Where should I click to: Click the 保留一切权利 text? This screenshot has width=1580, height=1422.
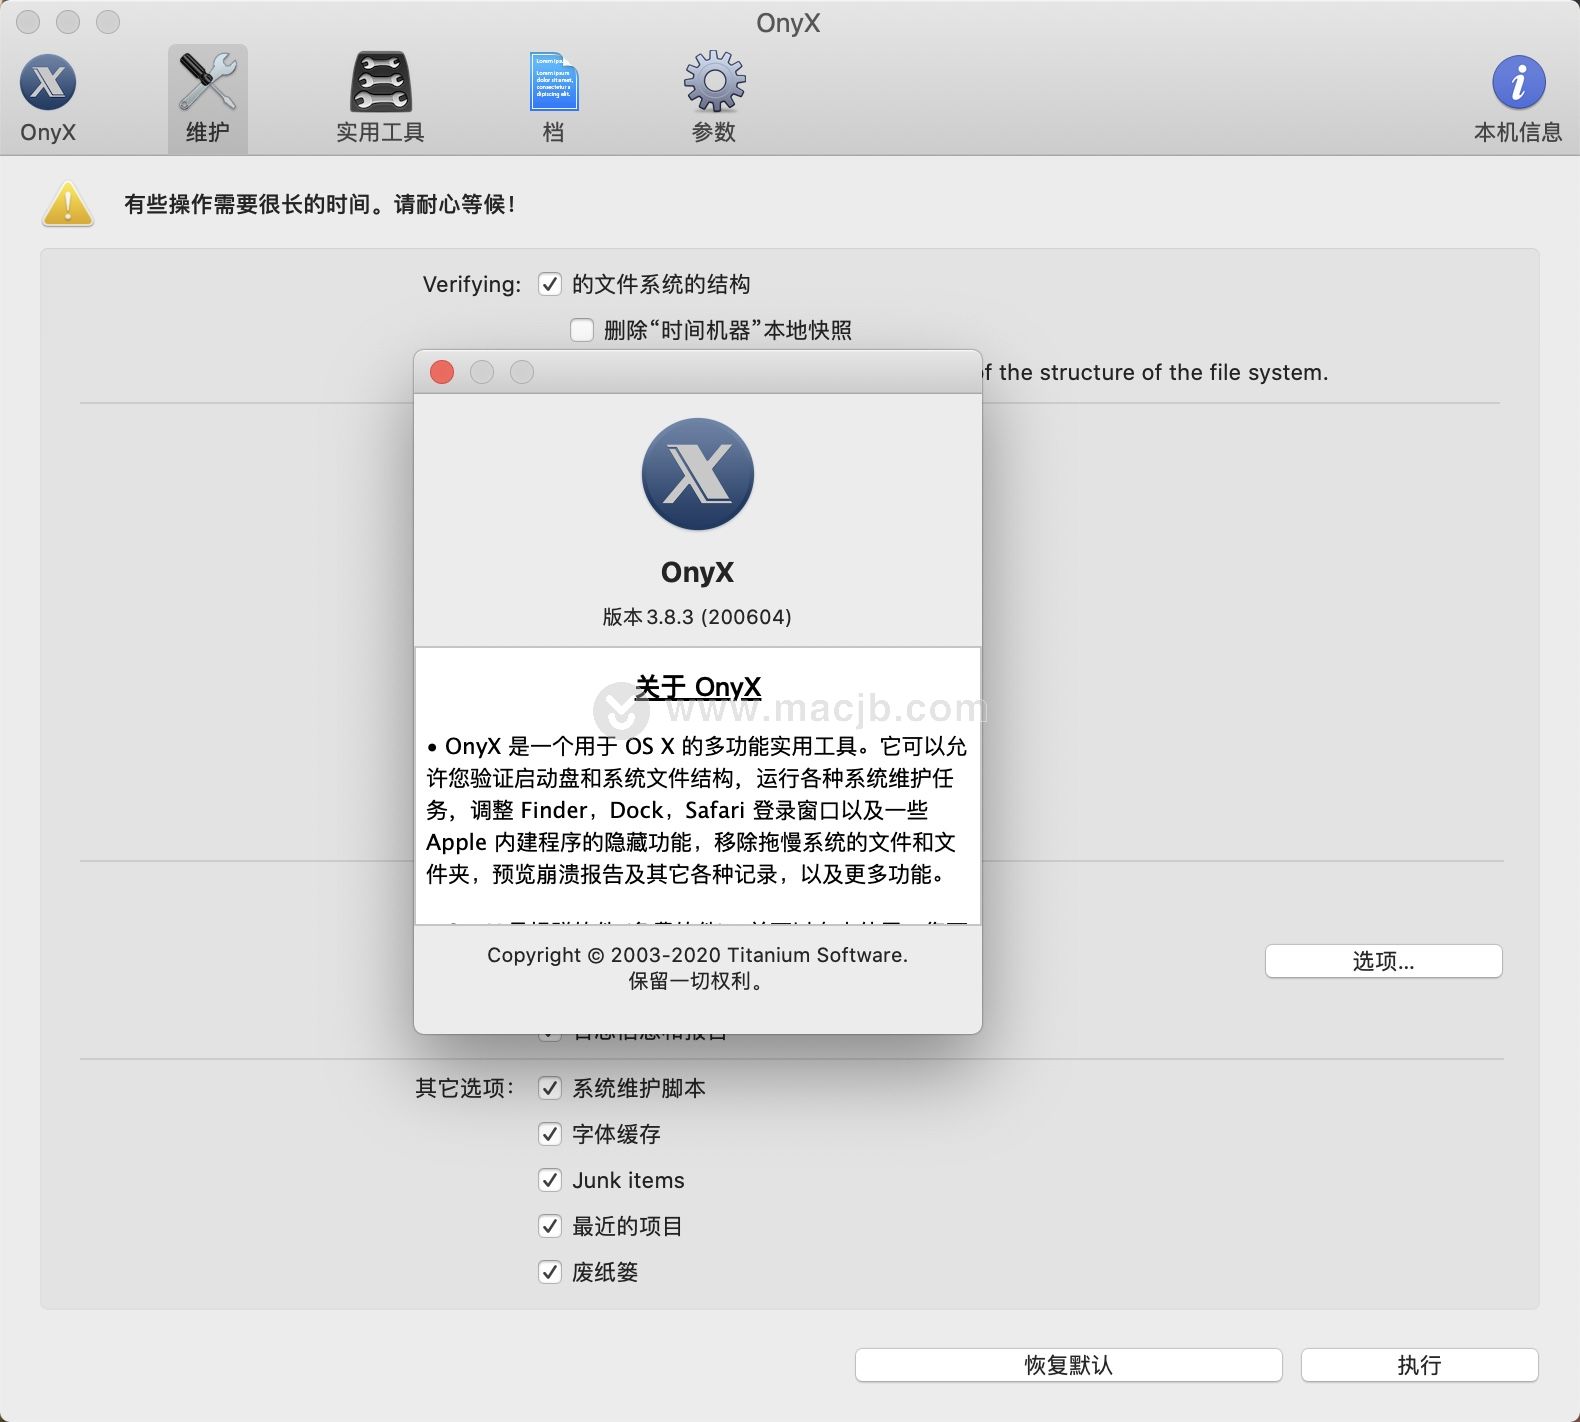coord(697,981)
